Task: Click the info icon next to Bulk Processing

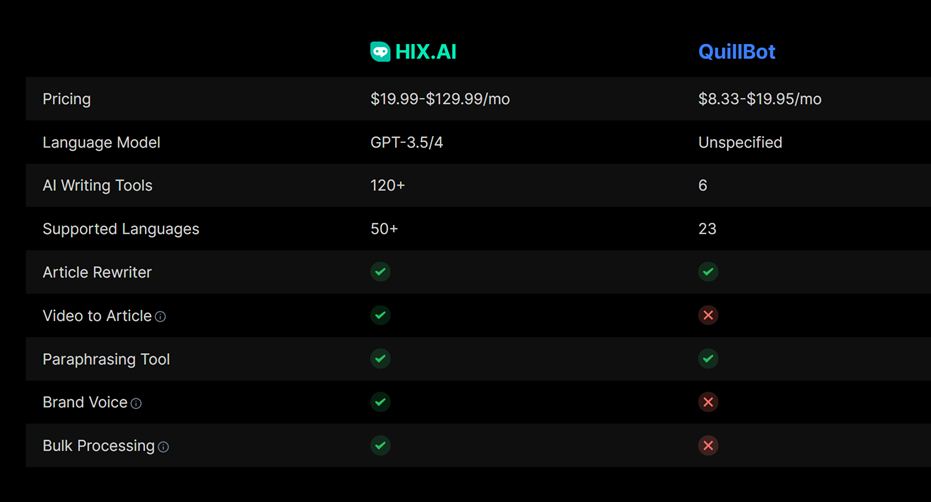Action: pos(163,447)
